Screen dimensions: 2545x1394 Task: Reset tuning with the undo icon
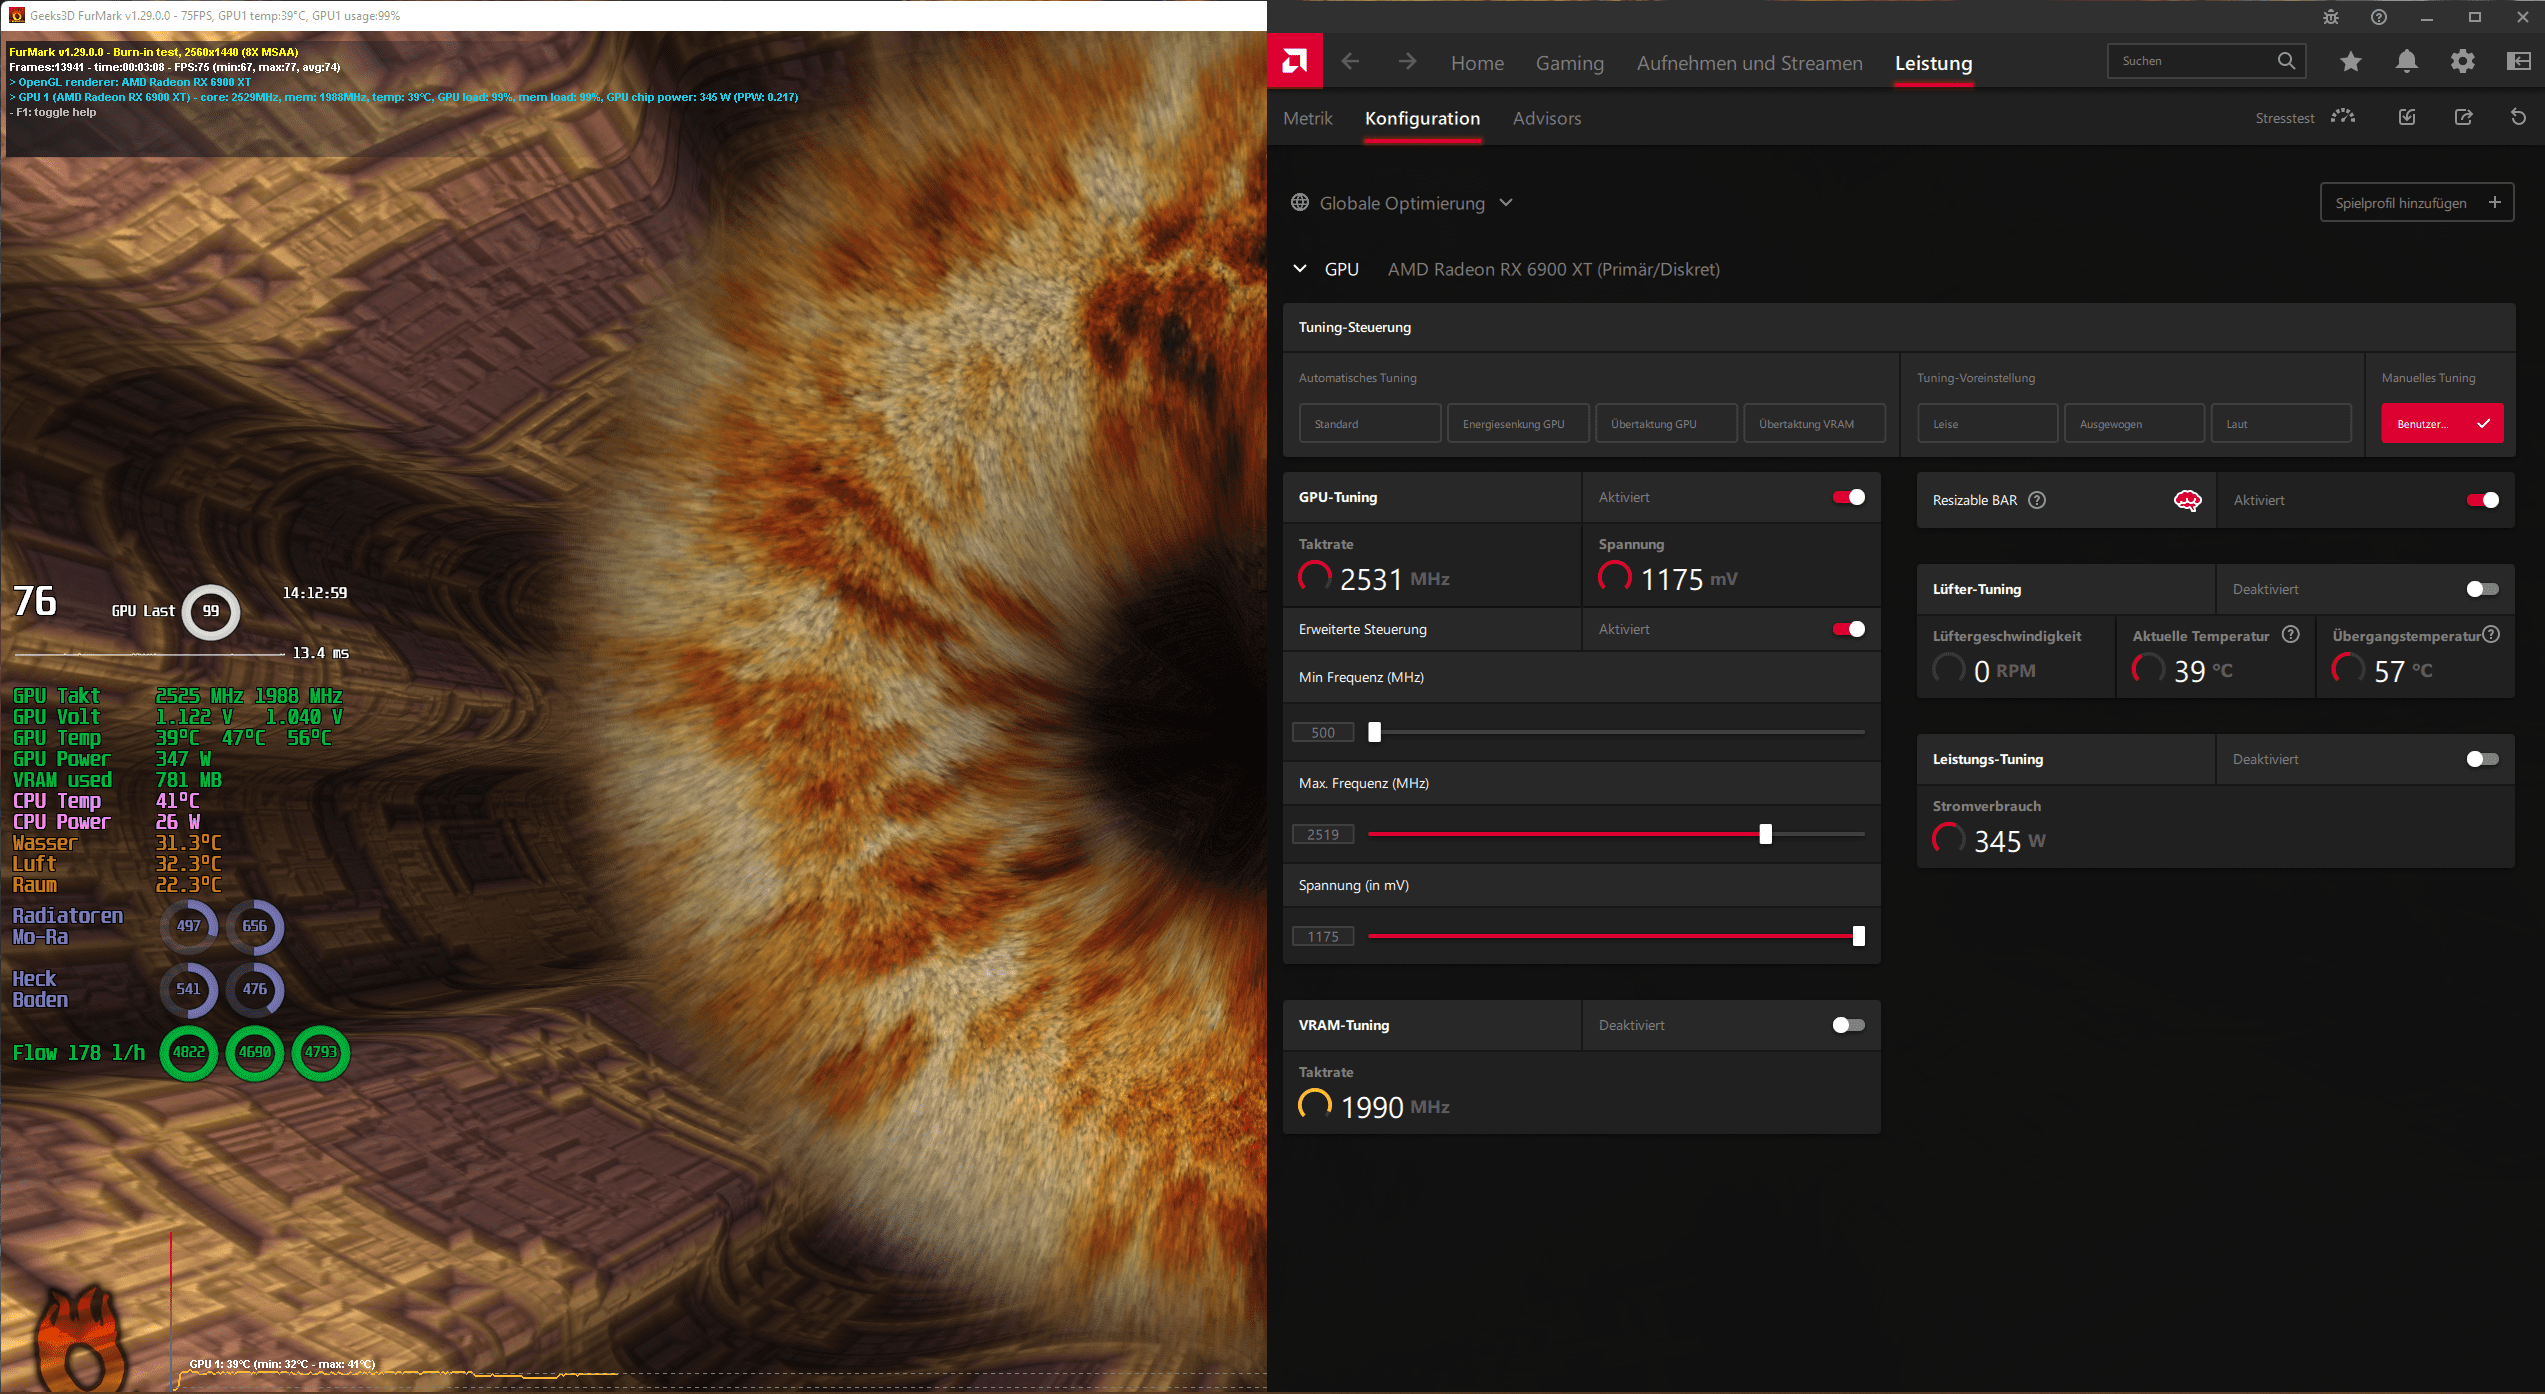point(2519,117)
